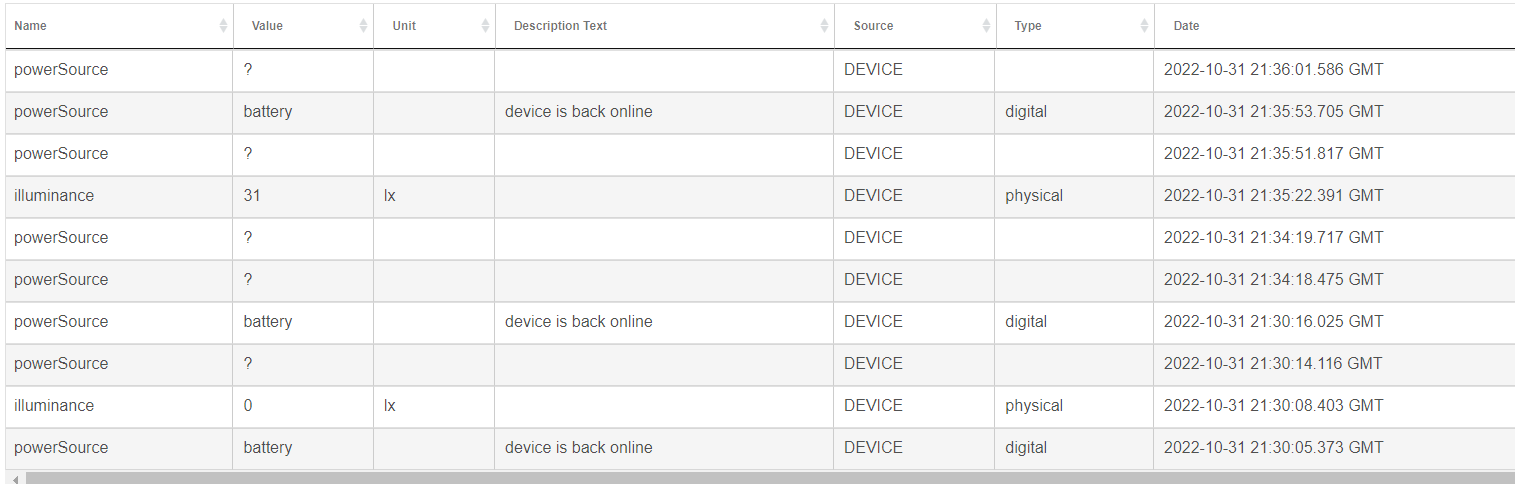Click 'battery' value in the 21:30:05.373 row
The image size is (1515, 484).
click(268, 448)
